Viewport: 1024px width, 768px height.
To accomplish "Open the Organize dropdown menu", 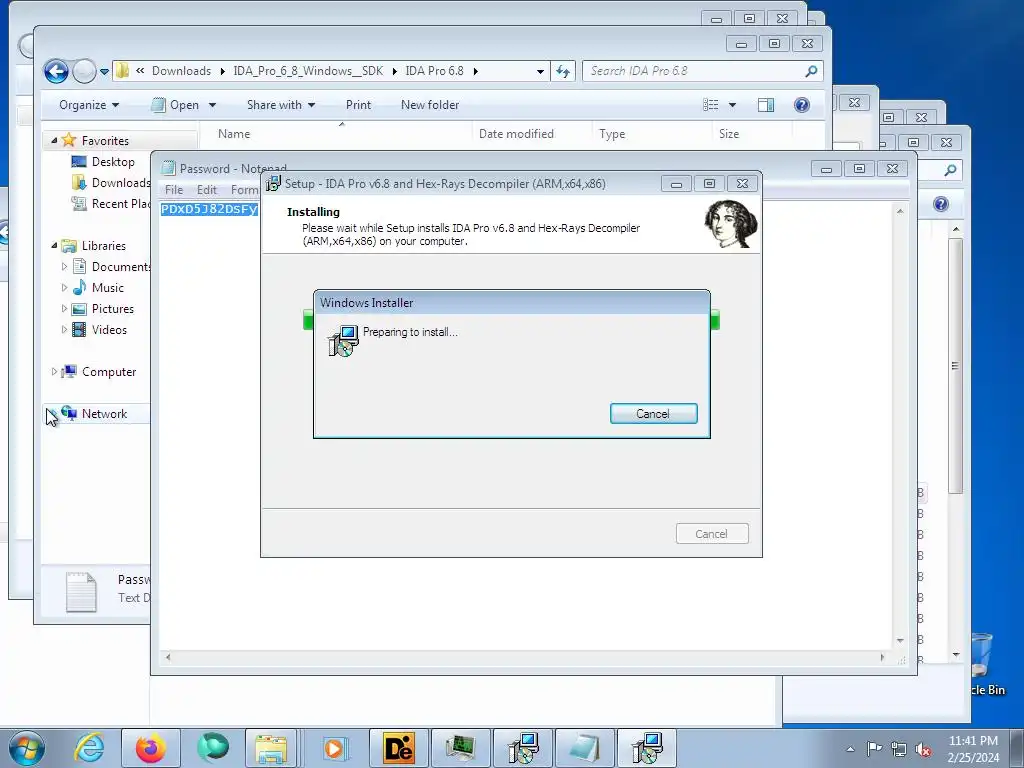I will click(x=89, y=104).
